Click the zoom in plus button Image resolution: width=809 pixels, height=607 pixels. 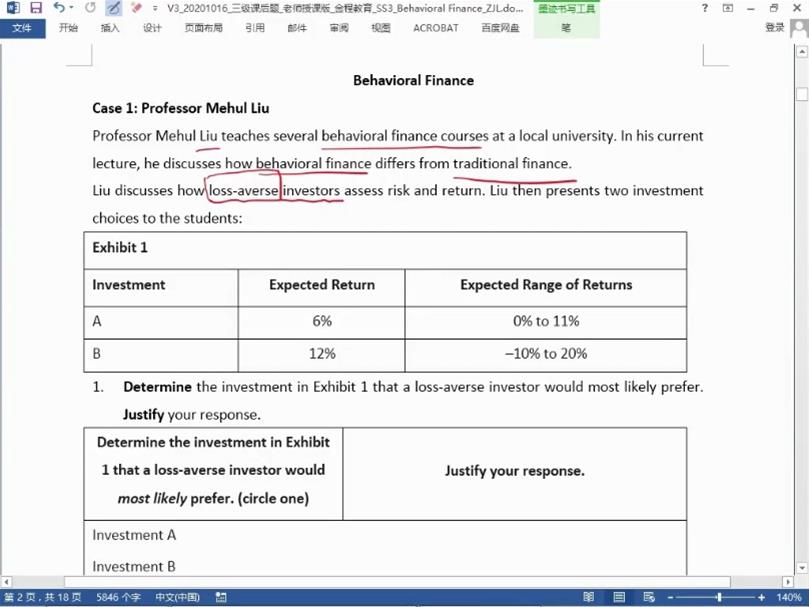[761, 597]
